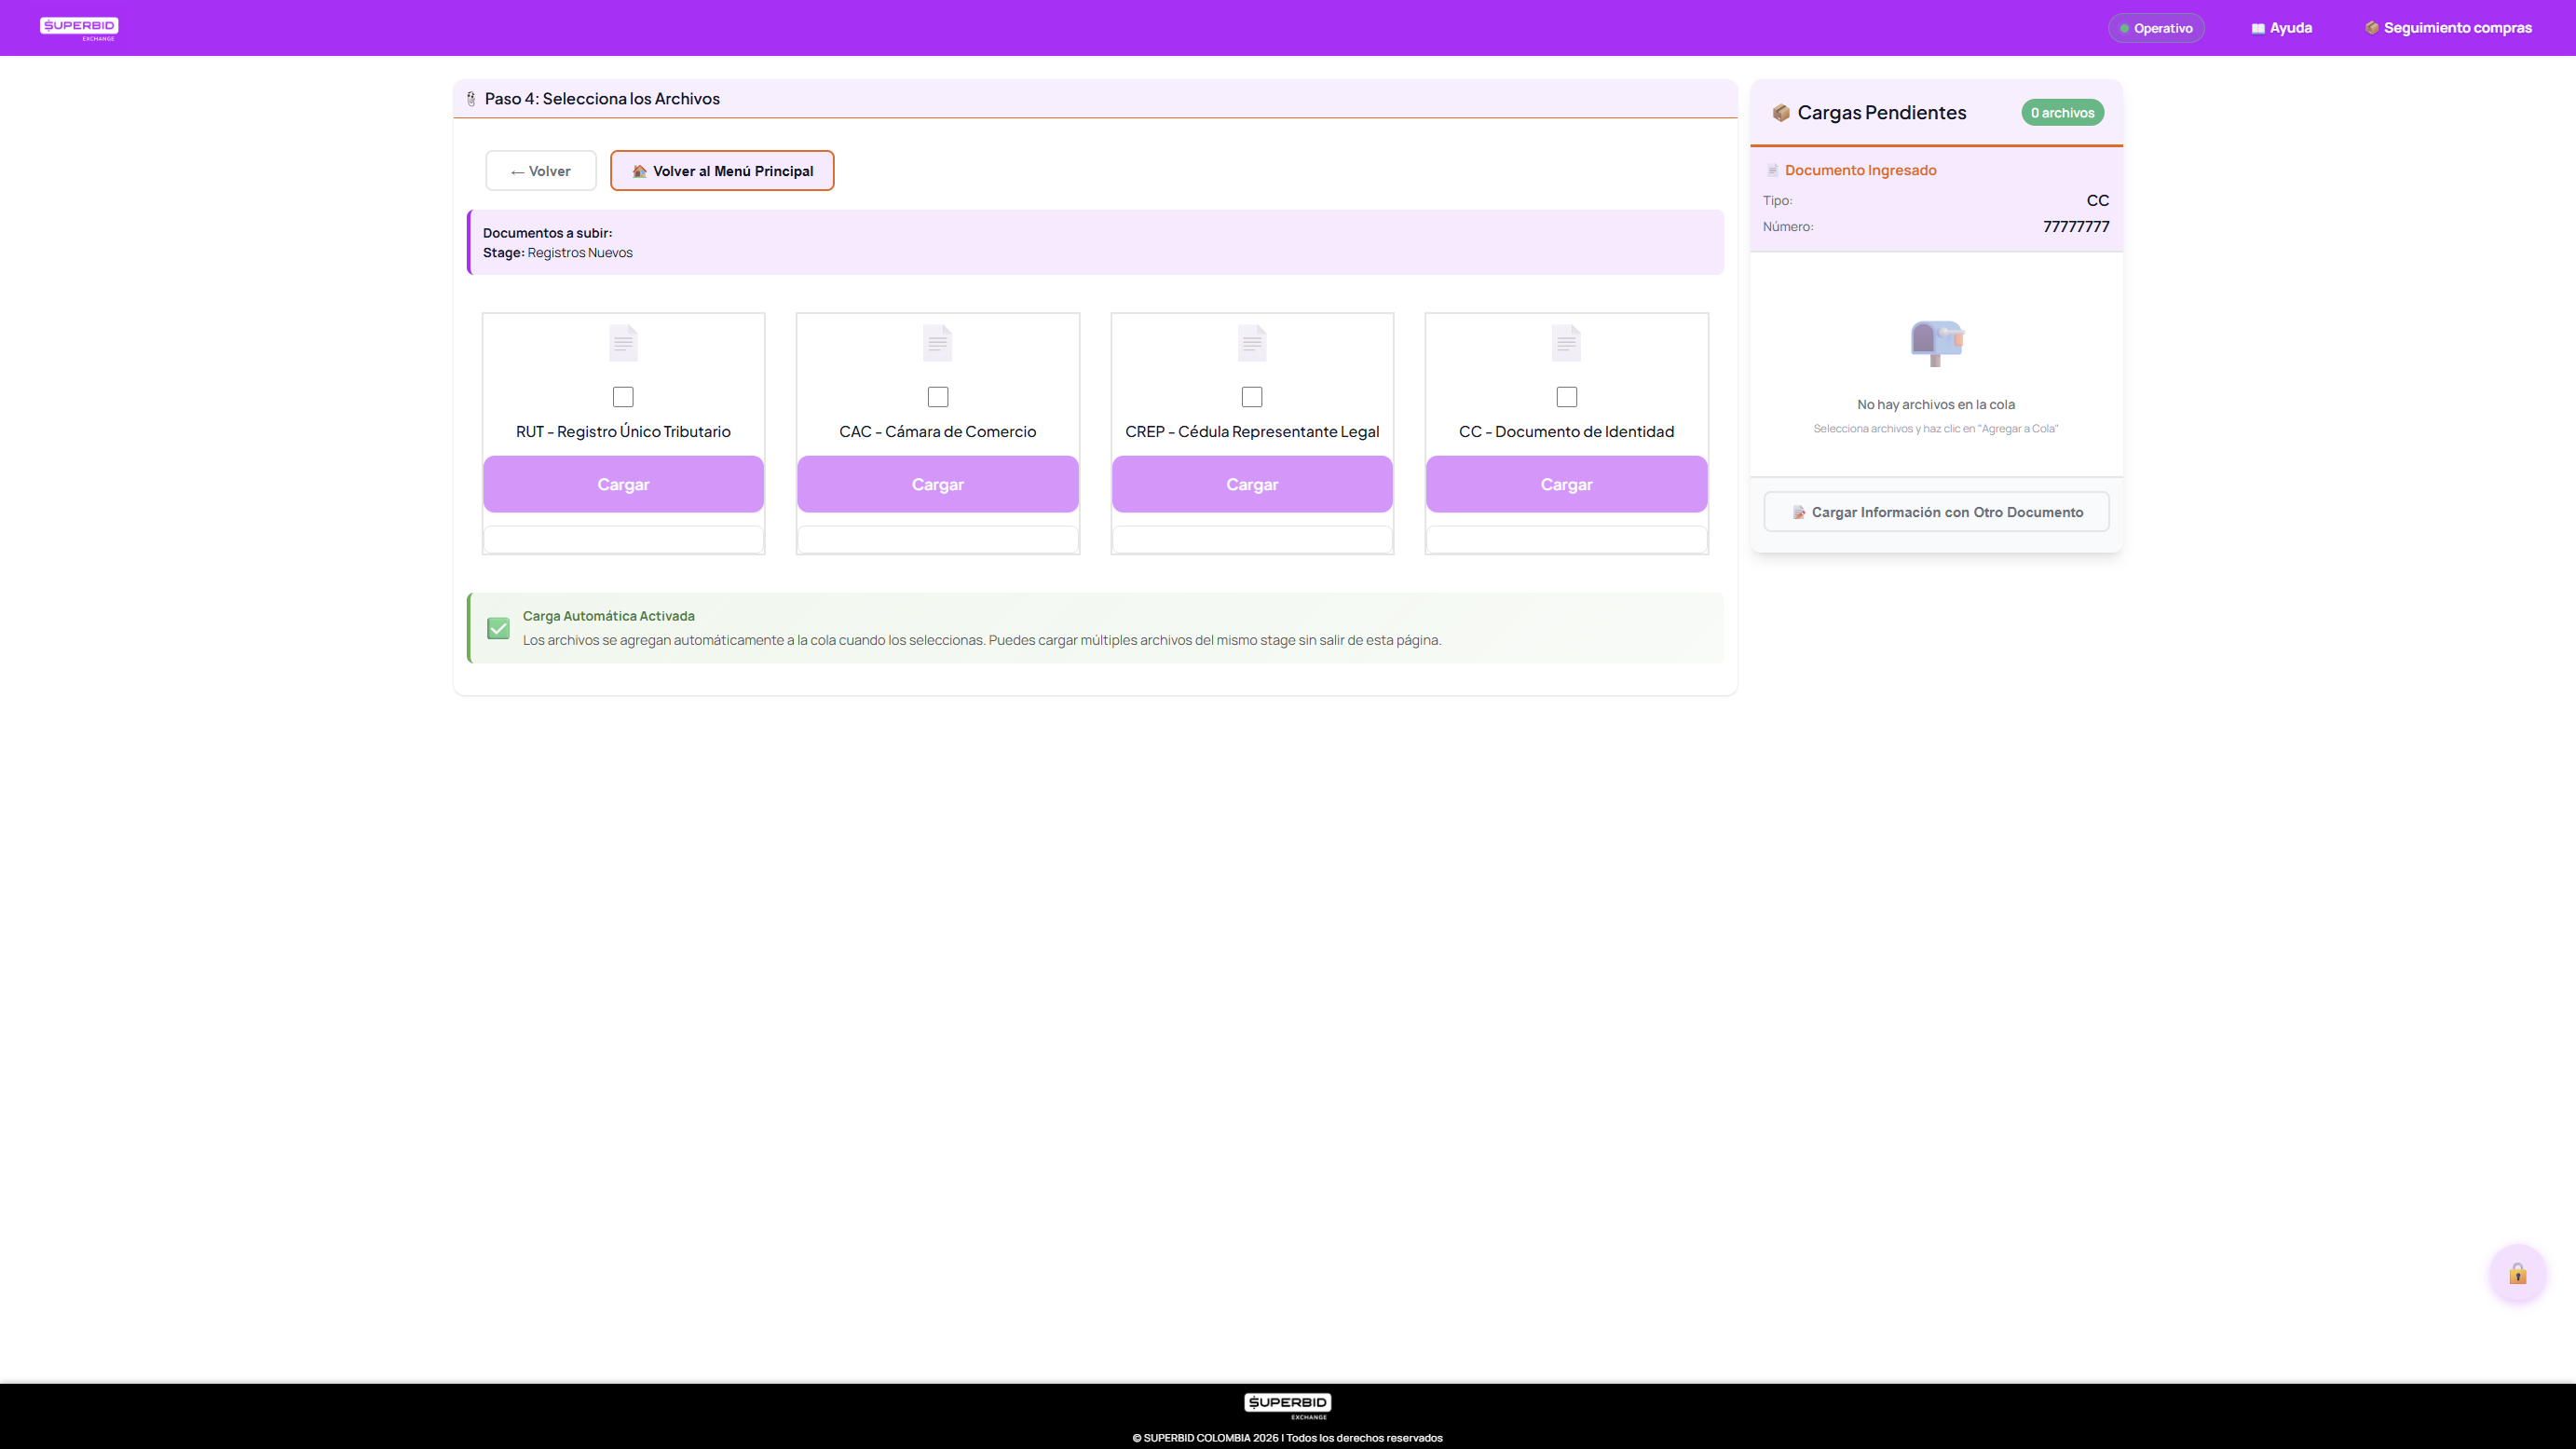Open the Ayuda menu
Screen dimensions: 2576x1449
pos(2282,27)
